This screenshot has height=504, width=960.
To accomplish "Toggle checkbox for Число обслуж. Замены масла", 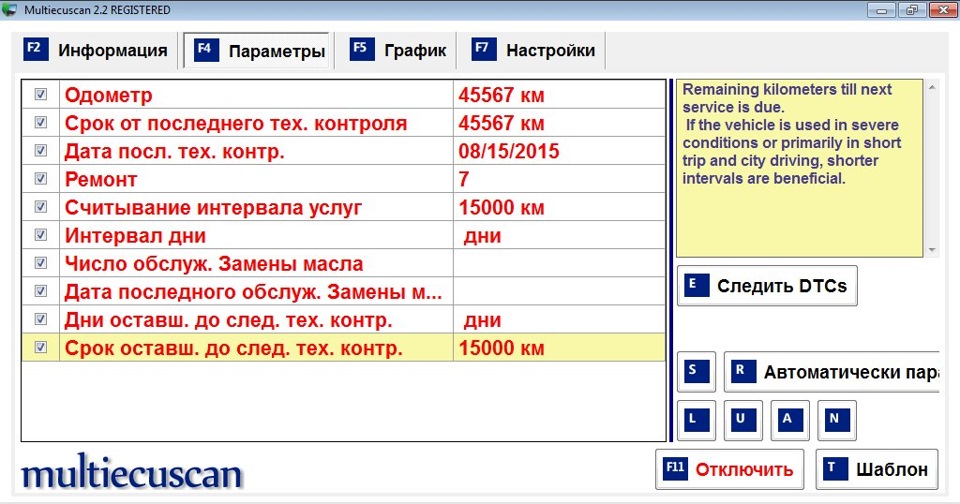I will click(40, 263).
